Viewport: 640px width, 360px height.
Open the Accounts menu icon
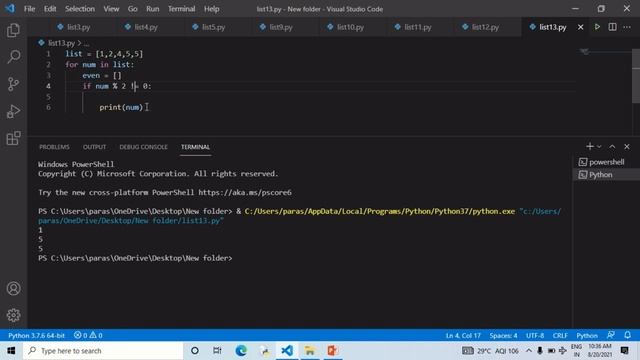(x=13, y=289)
